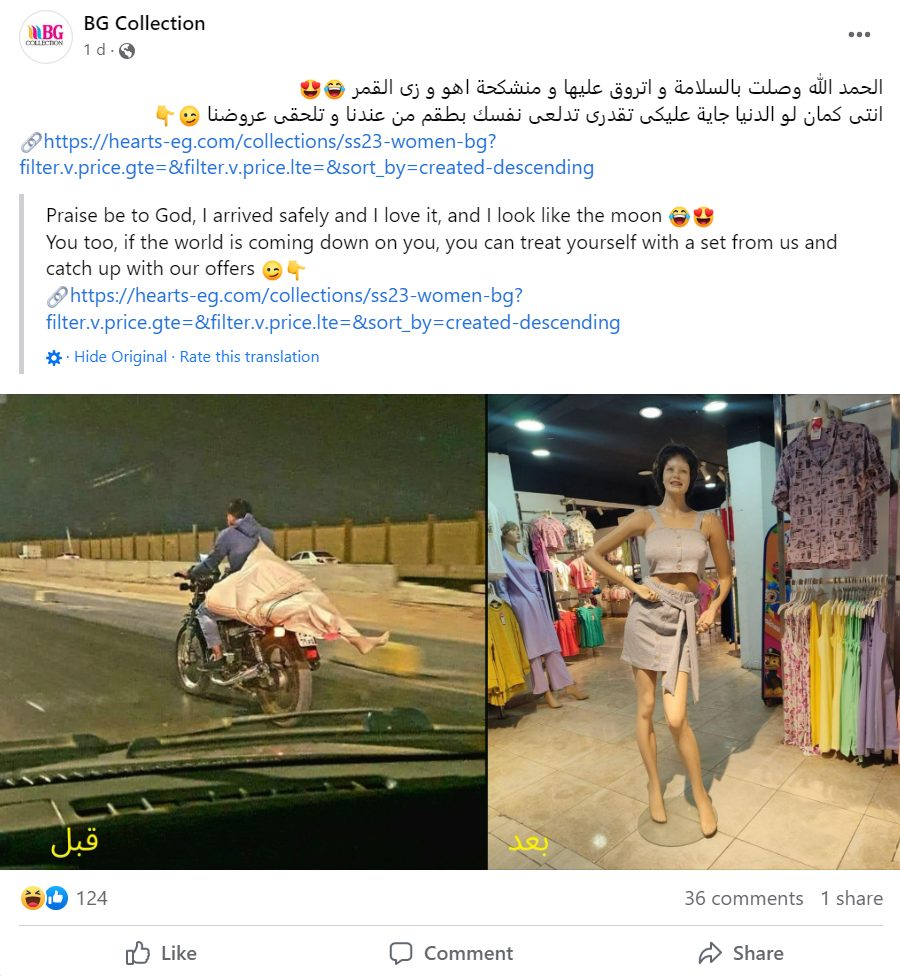View the 36 comments

tap(744, 898)
